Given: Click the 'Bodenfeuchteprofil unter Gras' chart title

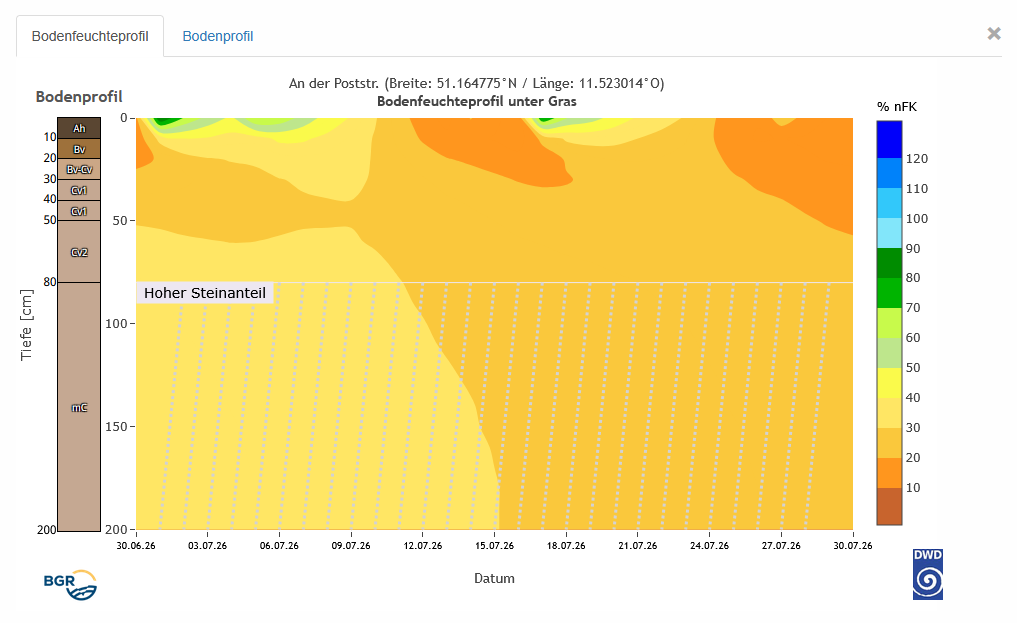Looking at the screenshot, I should tap(477, 101).
